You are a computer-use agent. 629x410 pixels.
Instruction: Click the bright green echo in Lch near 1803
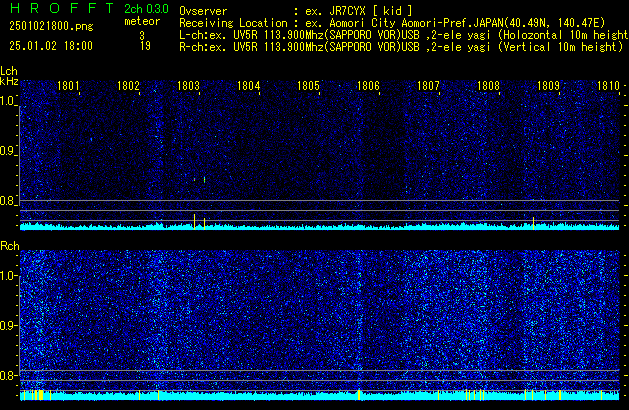click(x=205, y=180)
